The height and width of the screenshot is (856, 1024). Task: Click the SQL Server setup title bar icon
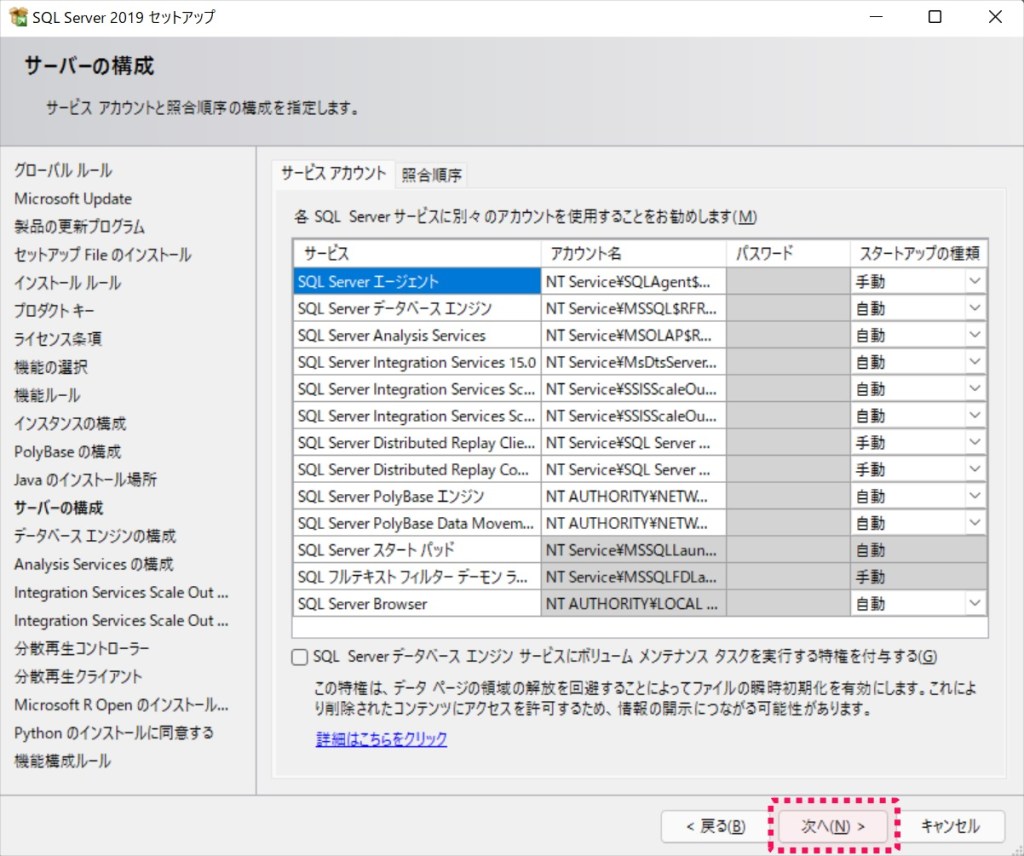click(x=18, y=16)
